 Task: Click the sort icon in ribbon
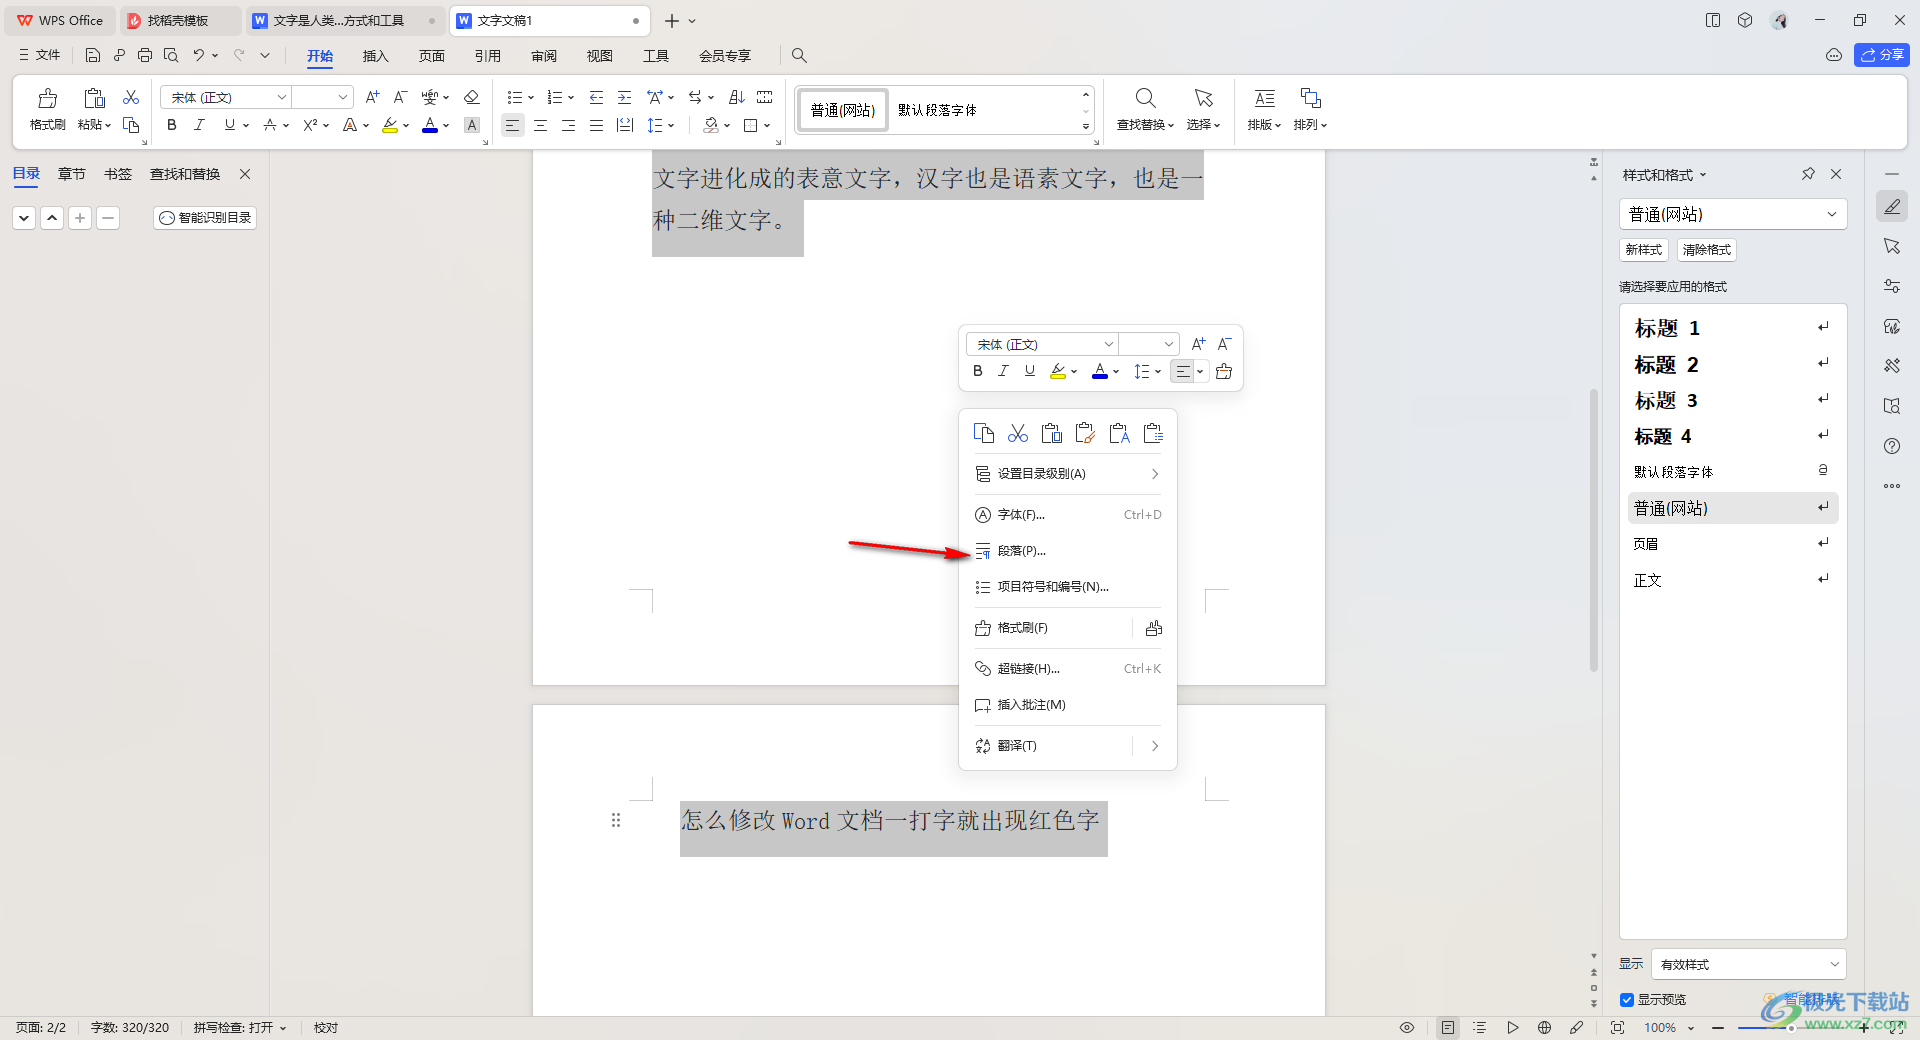click(737, 97)
